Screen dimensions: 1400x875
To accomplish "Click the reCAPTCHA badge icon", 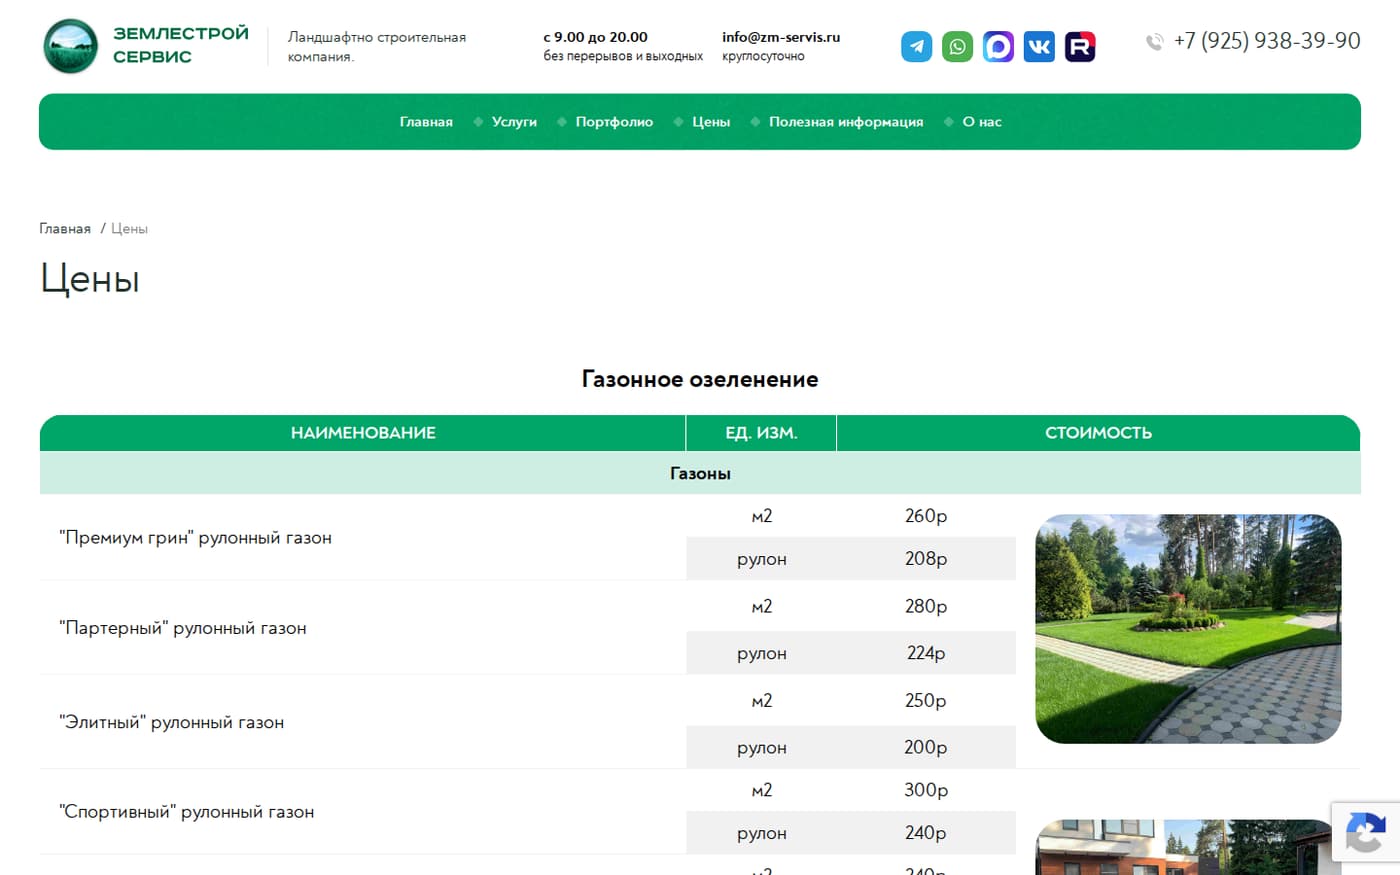I will [x=1366, y=833].
